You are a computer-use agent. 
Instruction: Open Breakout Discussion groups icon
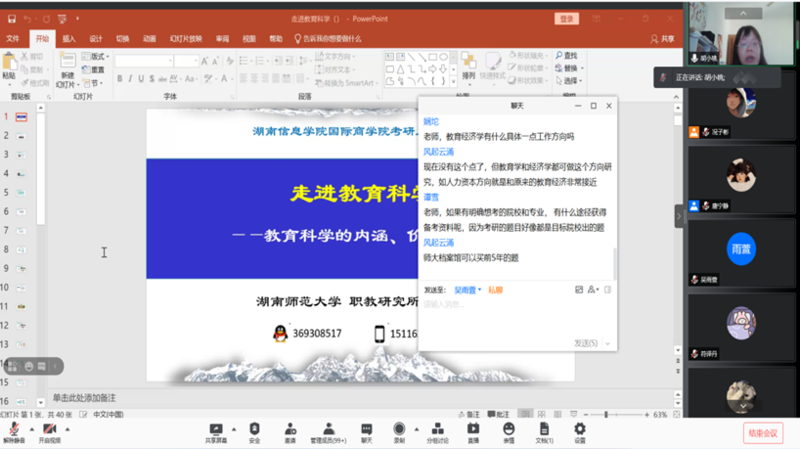click(x=437, y=433)
